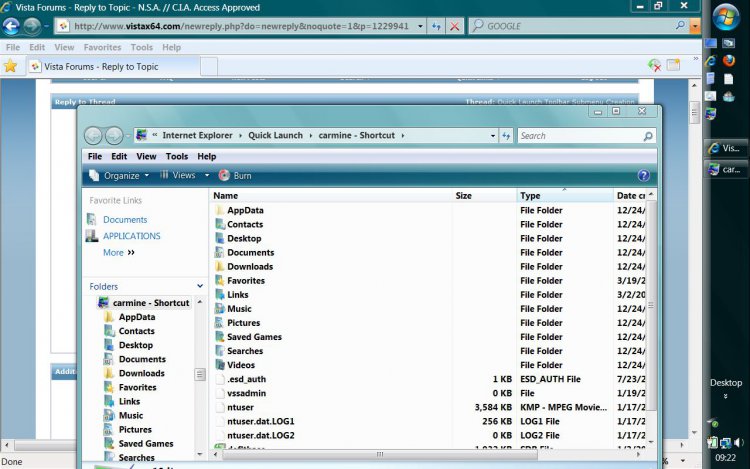
Task: Select Music folder in file list
Action: tap(239, 309)
